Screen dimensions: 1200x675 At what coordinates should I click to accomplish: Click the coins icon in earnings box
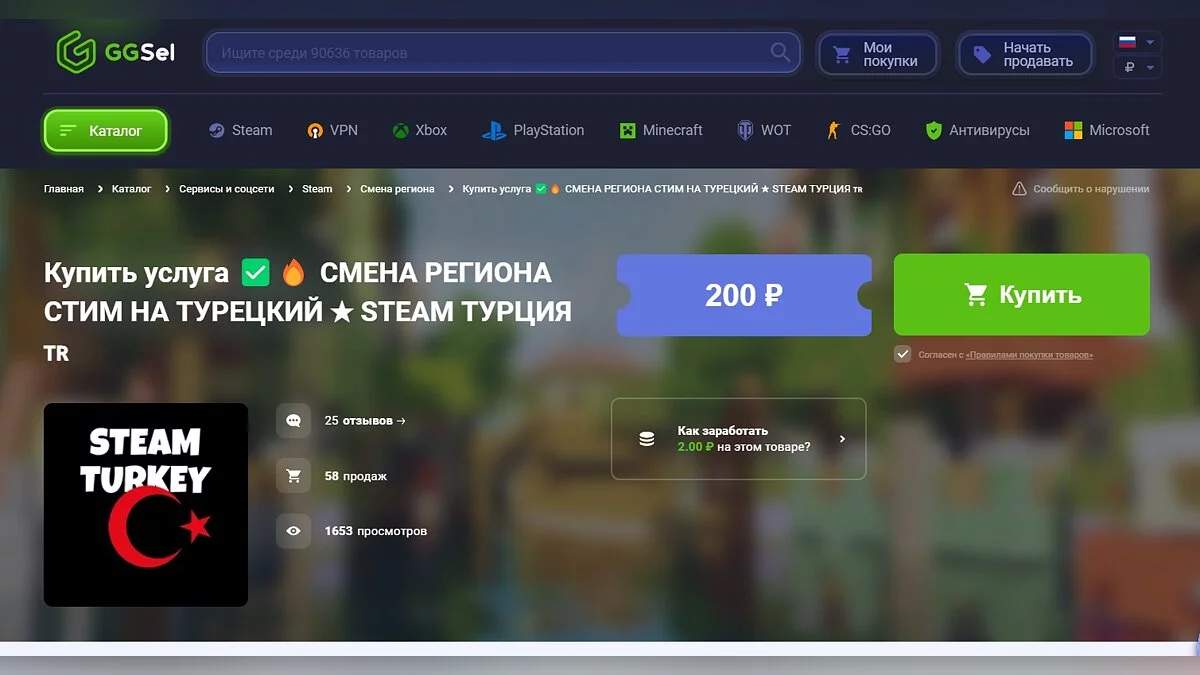click(647, 439)
